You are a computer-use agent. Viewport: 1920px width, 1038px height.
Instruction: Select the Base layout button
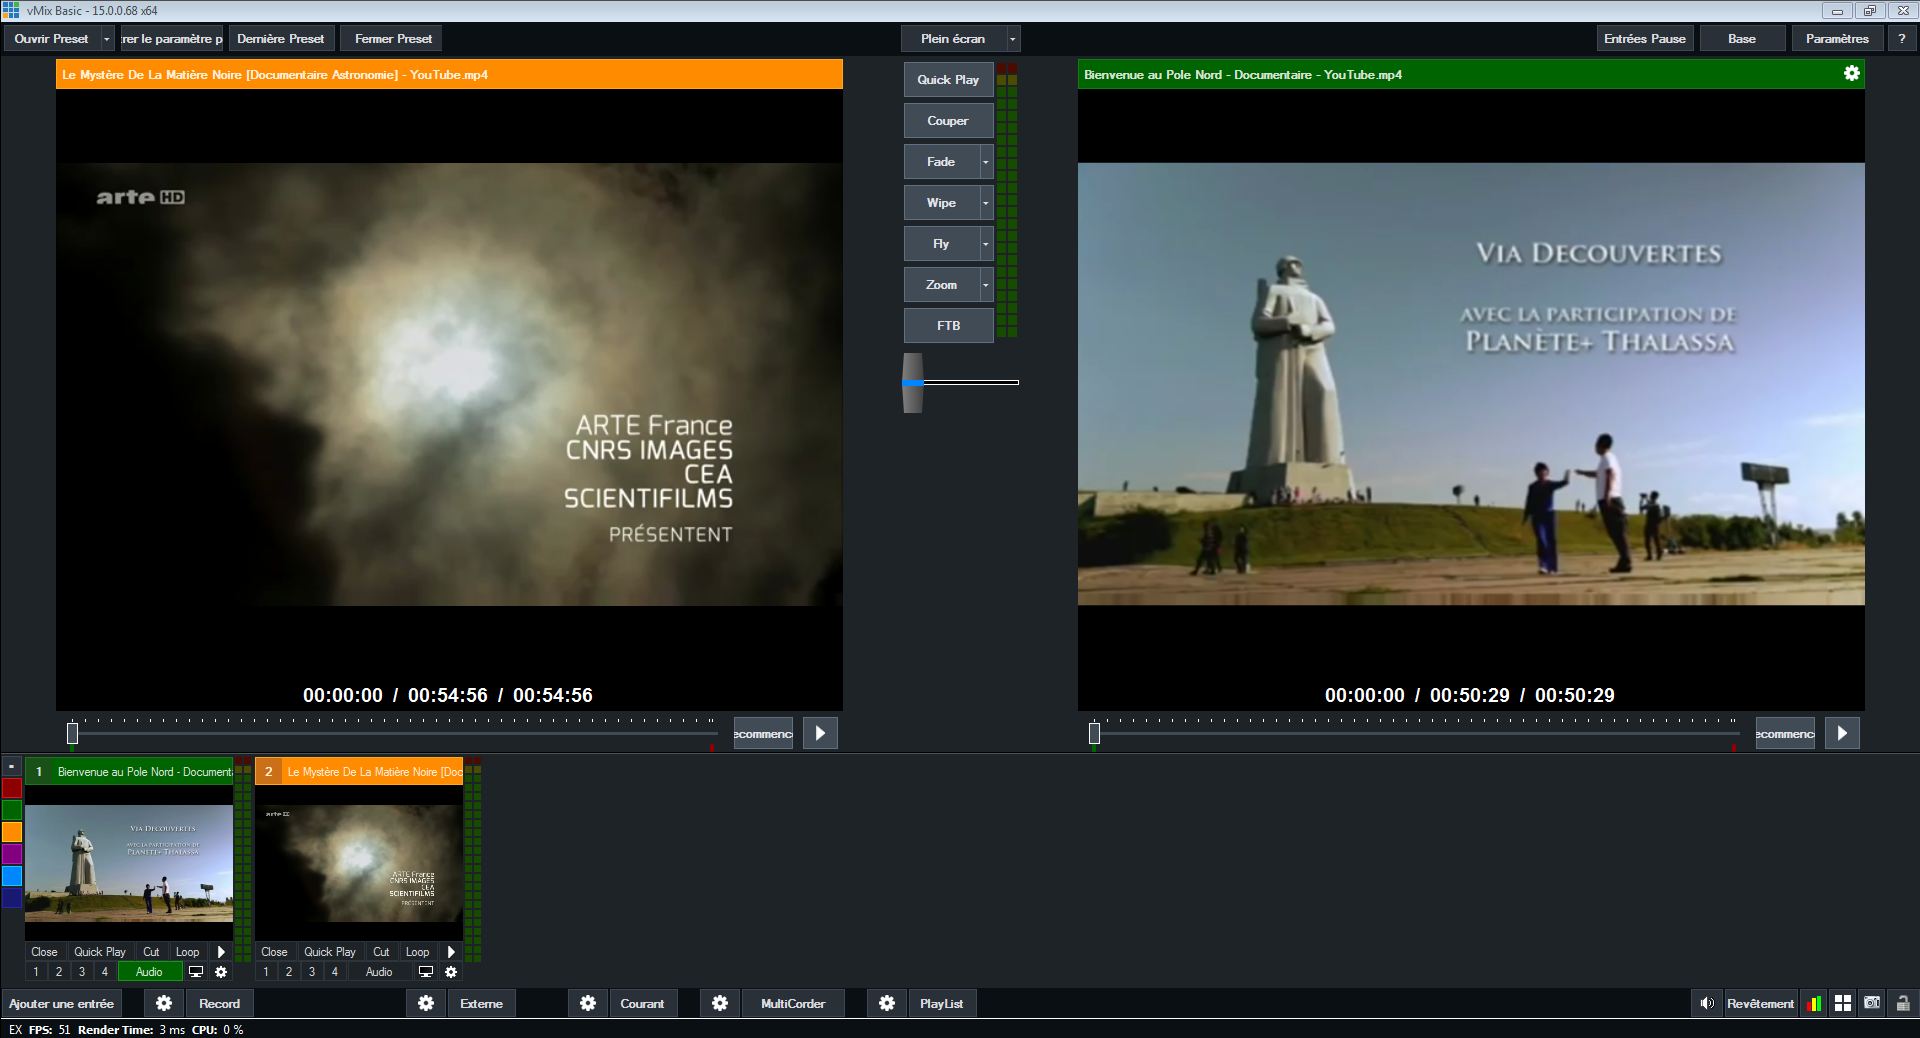[x=1742, y=39]
